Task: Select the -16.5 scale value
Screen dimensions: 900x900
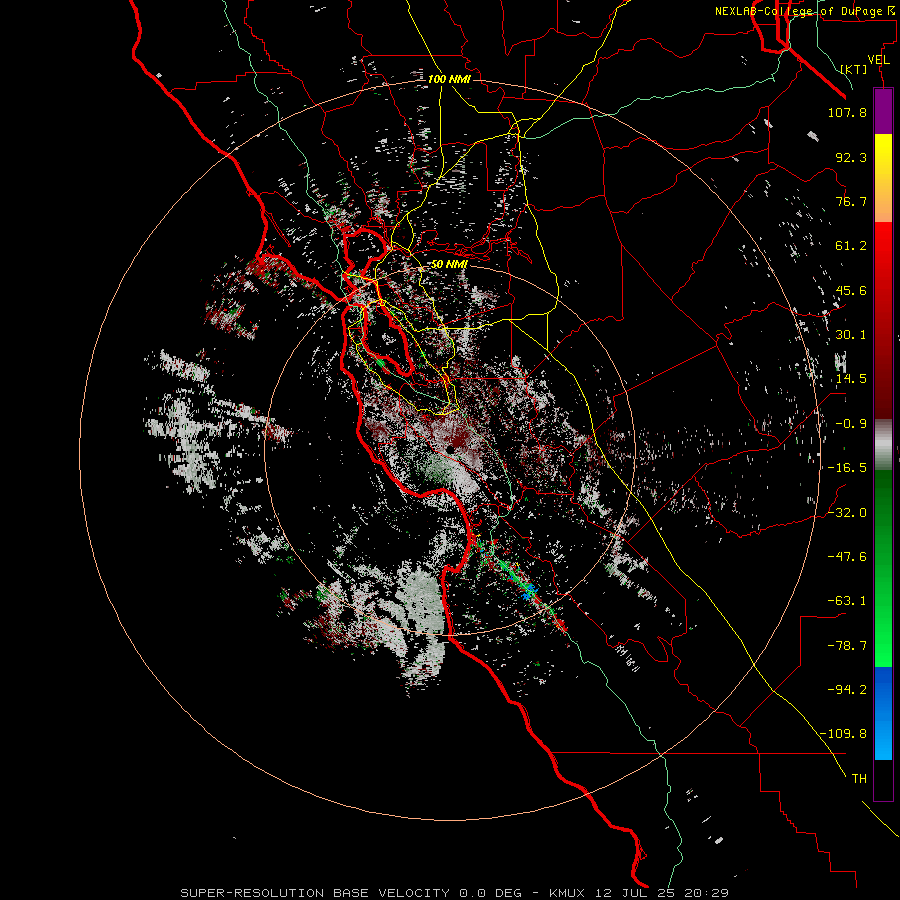Action: [x=847, y=468]
